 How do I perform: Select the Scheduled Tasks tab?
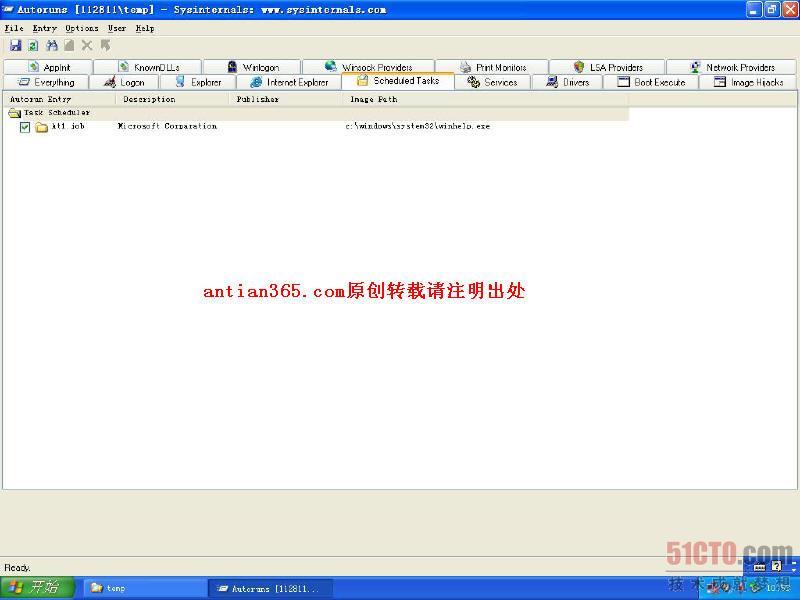pyautogui.click(x=398, y=81)
